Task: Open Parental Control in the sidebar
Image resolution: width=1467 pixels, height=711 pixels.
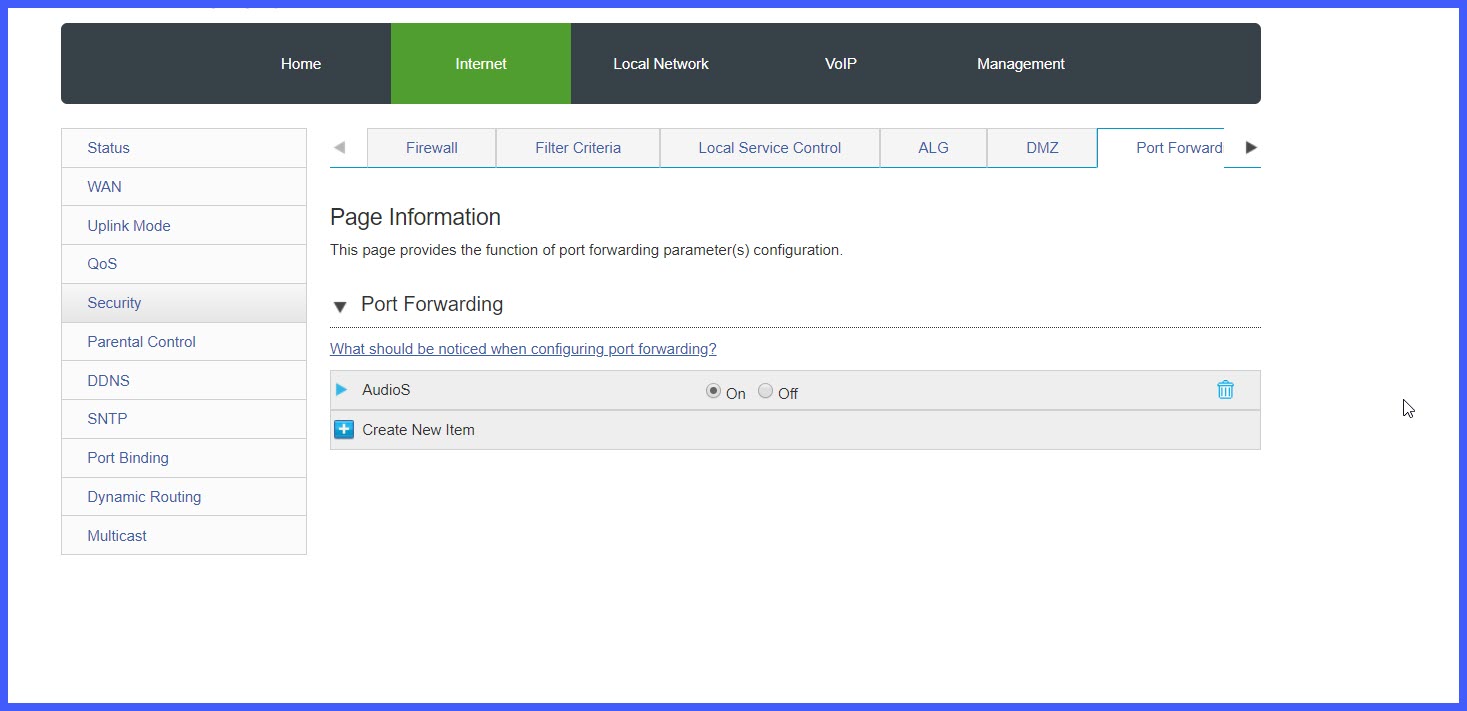Action: [184, 342]
